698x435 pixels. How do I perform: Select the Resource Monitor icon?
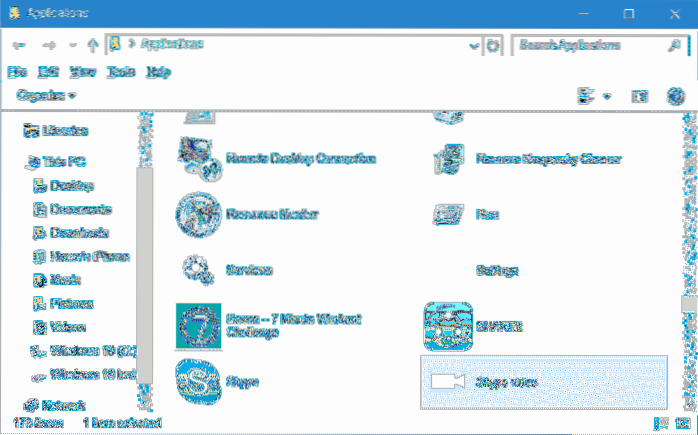[x=198, y=213]
